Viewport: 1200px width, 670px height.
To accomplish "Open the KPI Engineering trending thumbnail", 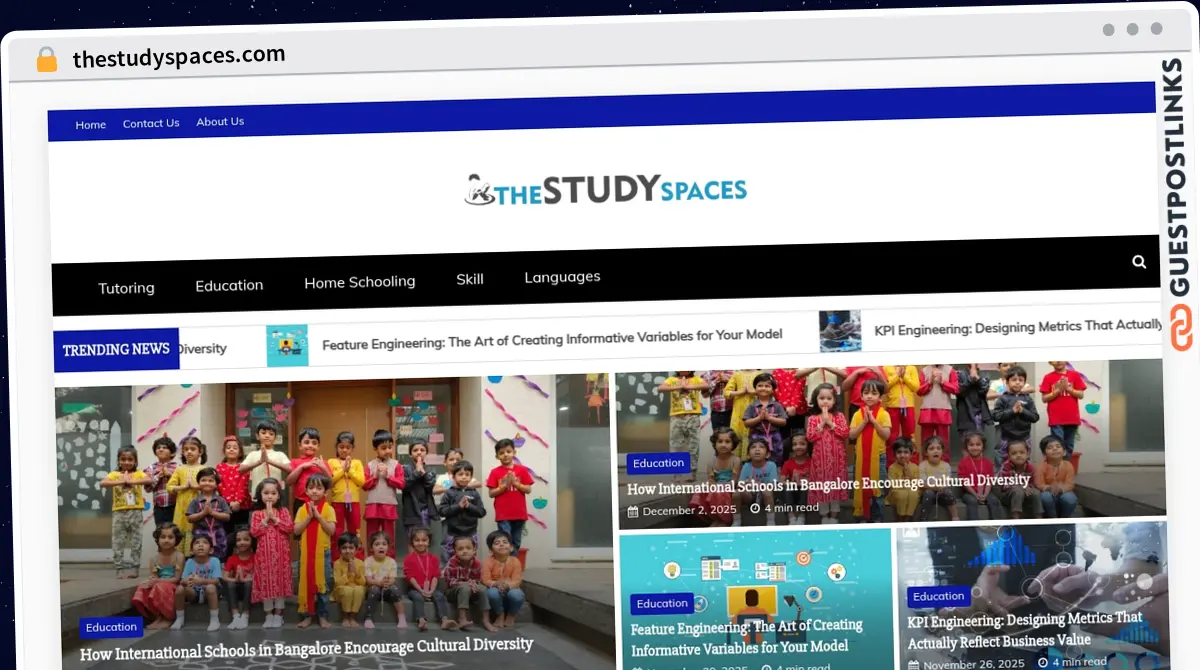I will tap(840, 331).
